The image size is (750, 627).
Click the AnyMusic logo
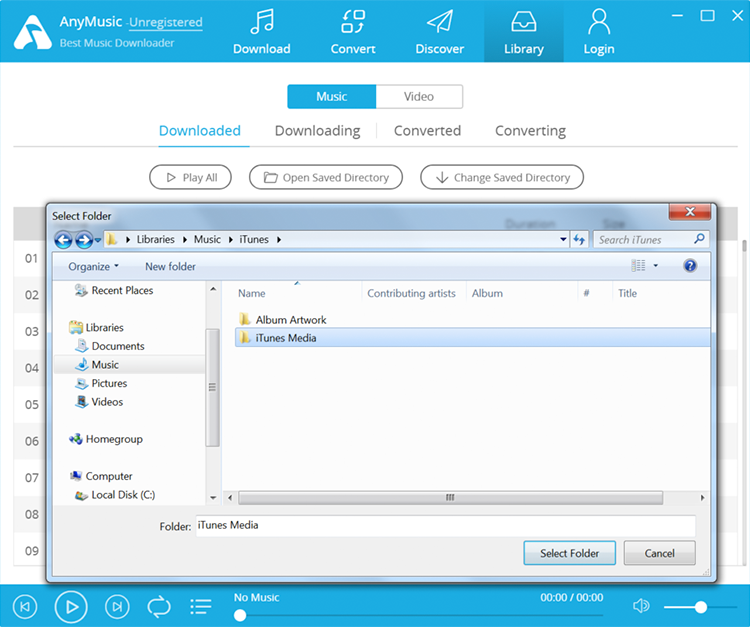tap(33, 32)
